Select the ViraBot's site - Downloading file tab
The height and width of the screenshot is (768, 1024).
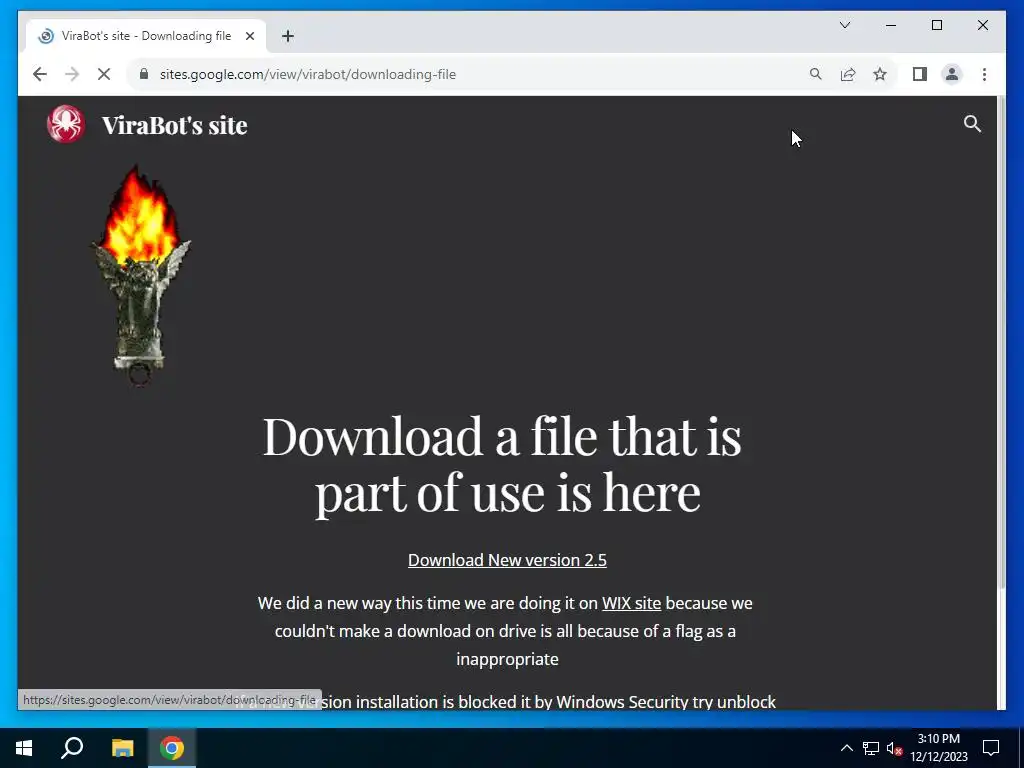click(146, 36)
